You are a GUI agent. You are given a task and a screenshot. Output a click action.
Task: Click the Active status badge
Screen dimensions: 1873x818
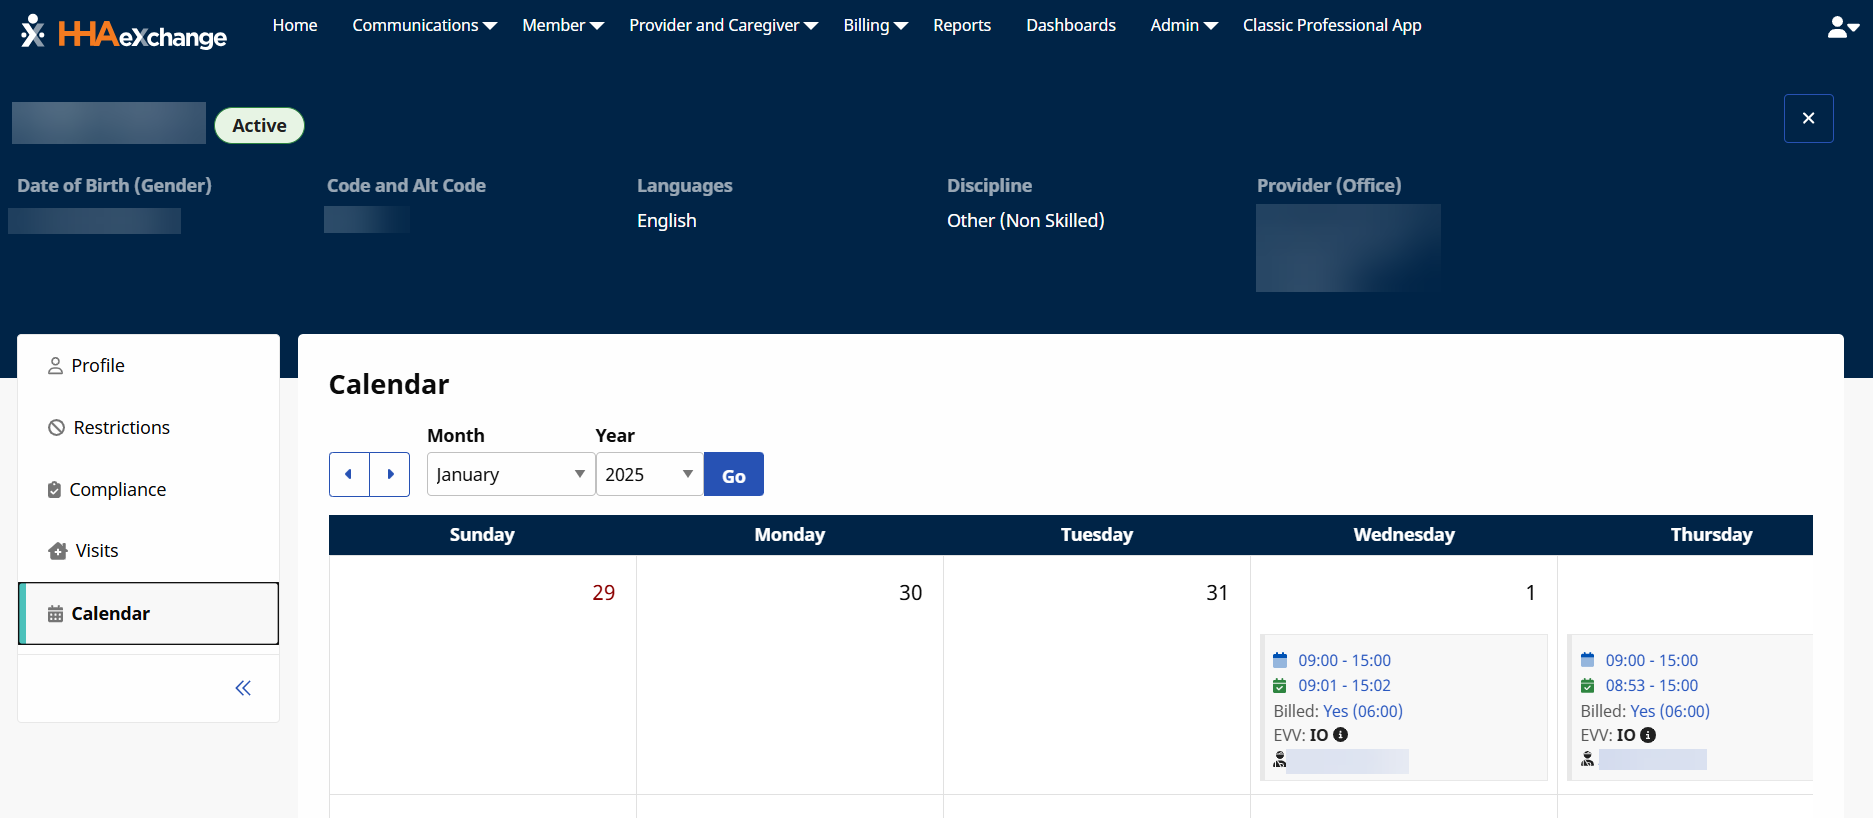[x=259, y=125]
